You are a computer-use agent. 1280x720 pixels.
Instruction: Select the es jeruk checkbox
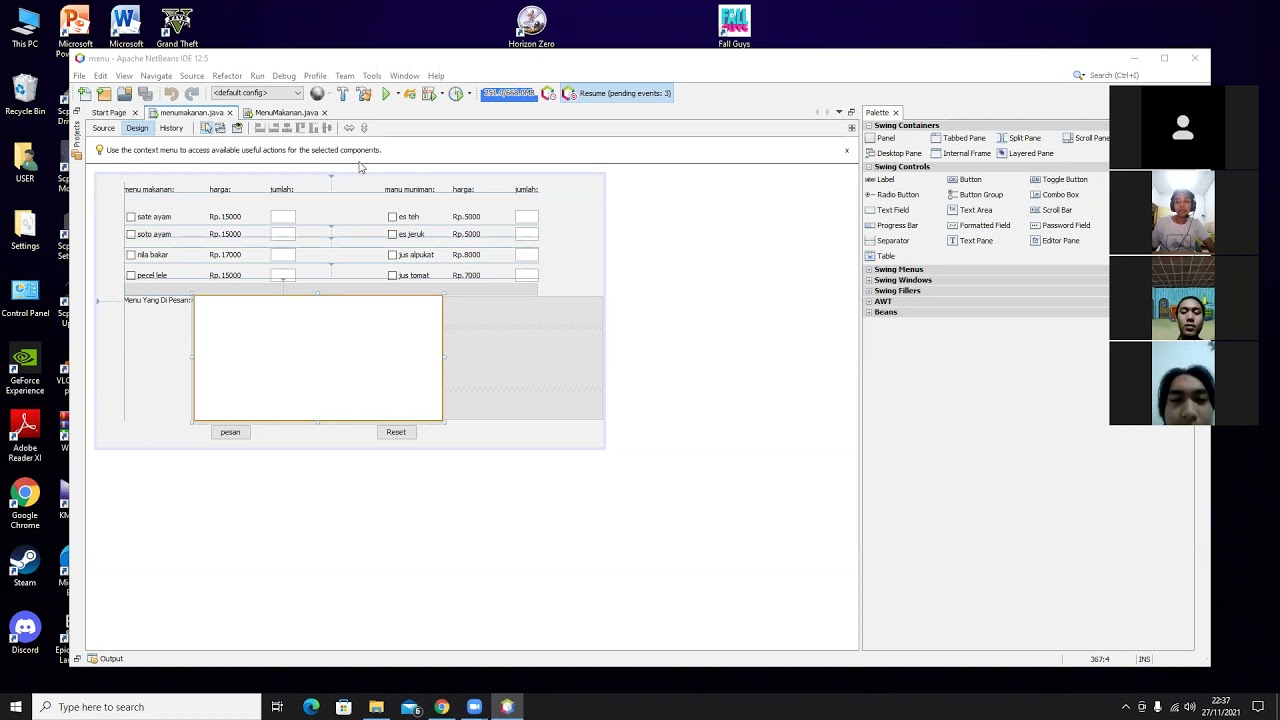tap(392, 234)
